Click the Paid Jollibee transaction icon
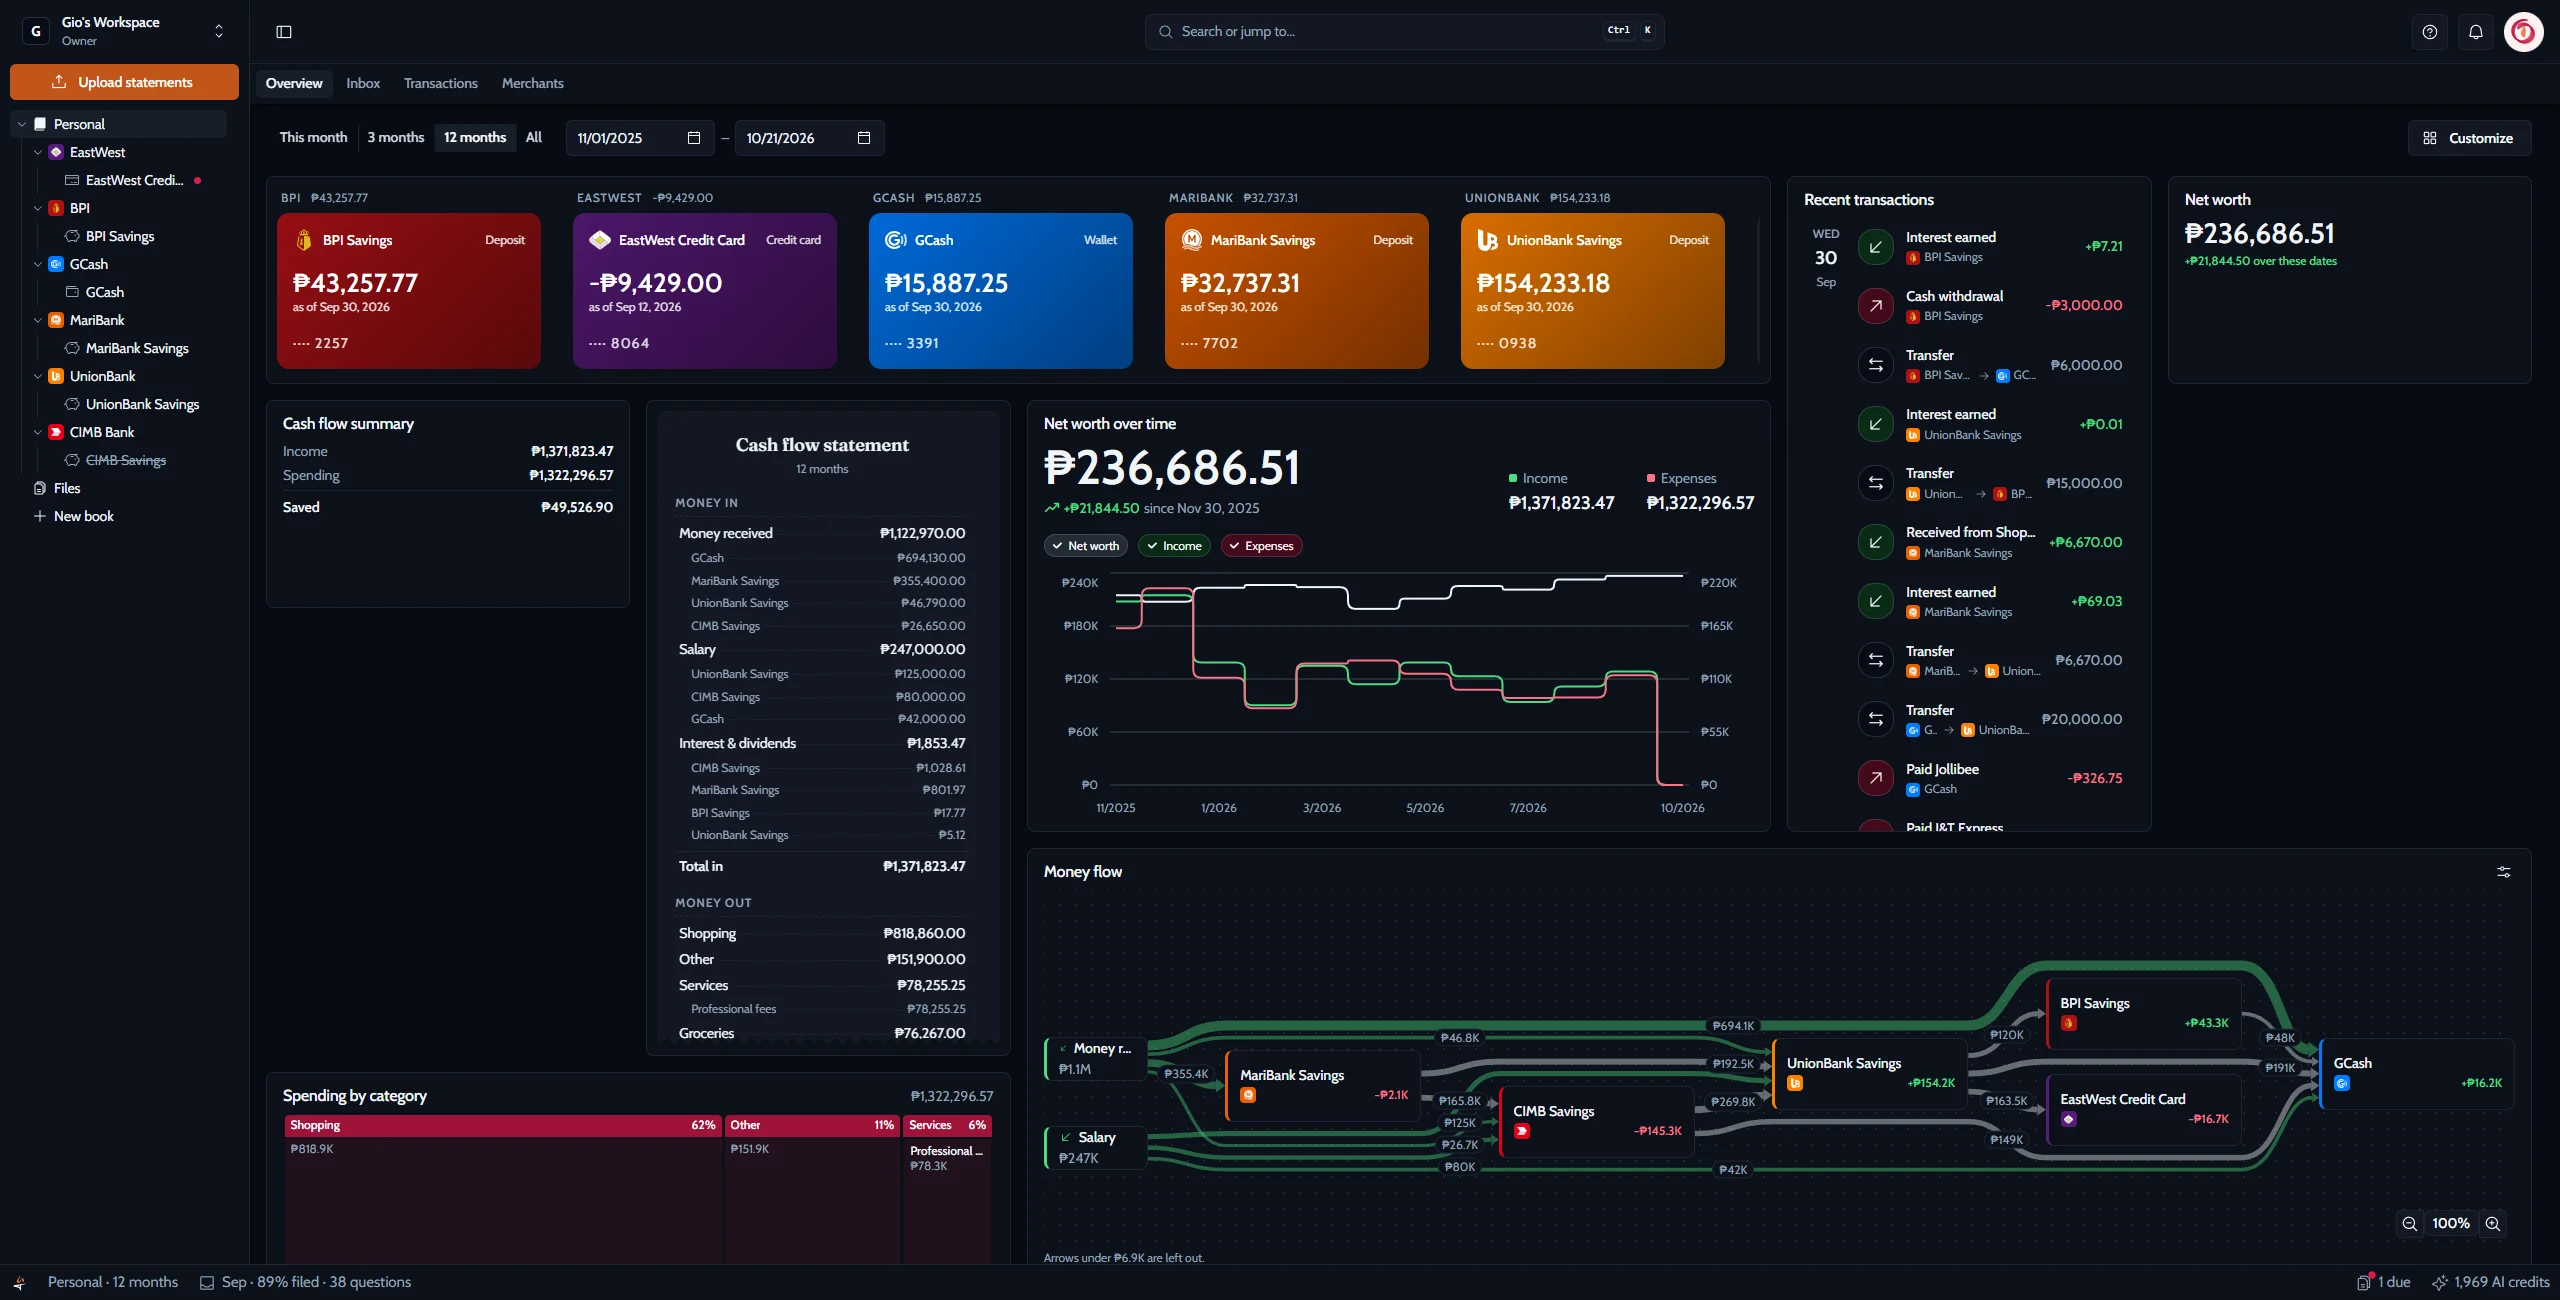Viewport: 2560px width, 1300px height. coord(1876,778)
